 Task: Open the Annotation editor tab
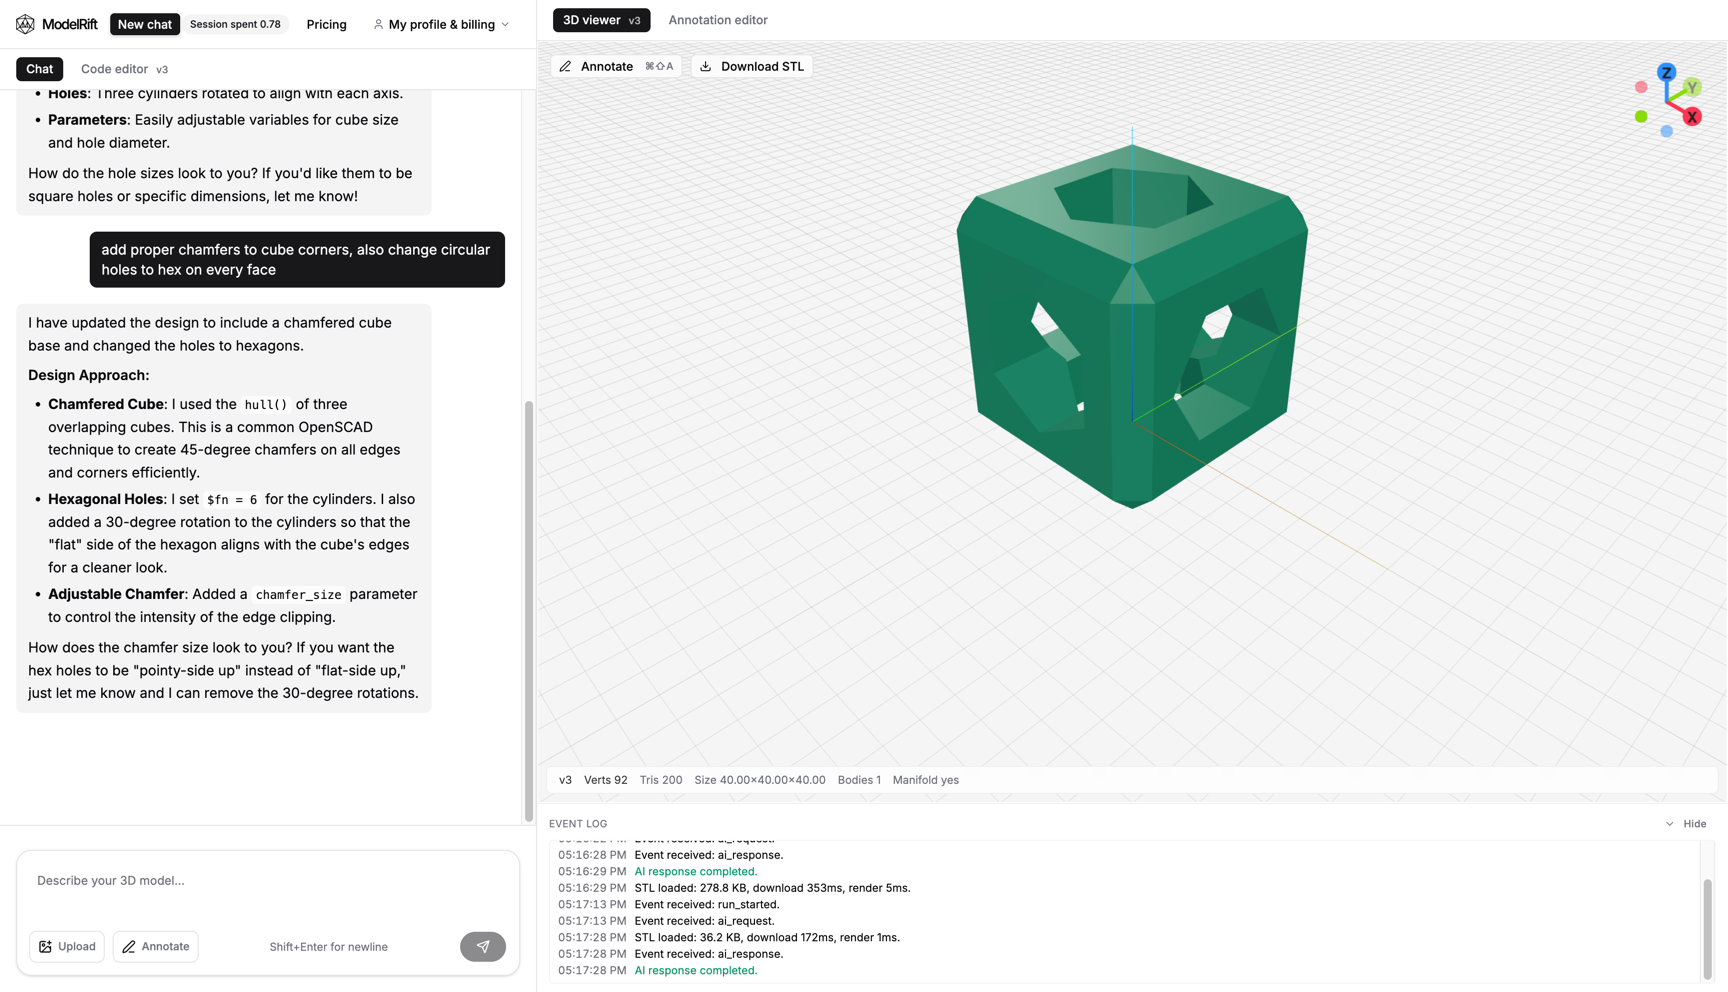click(718, 20)
